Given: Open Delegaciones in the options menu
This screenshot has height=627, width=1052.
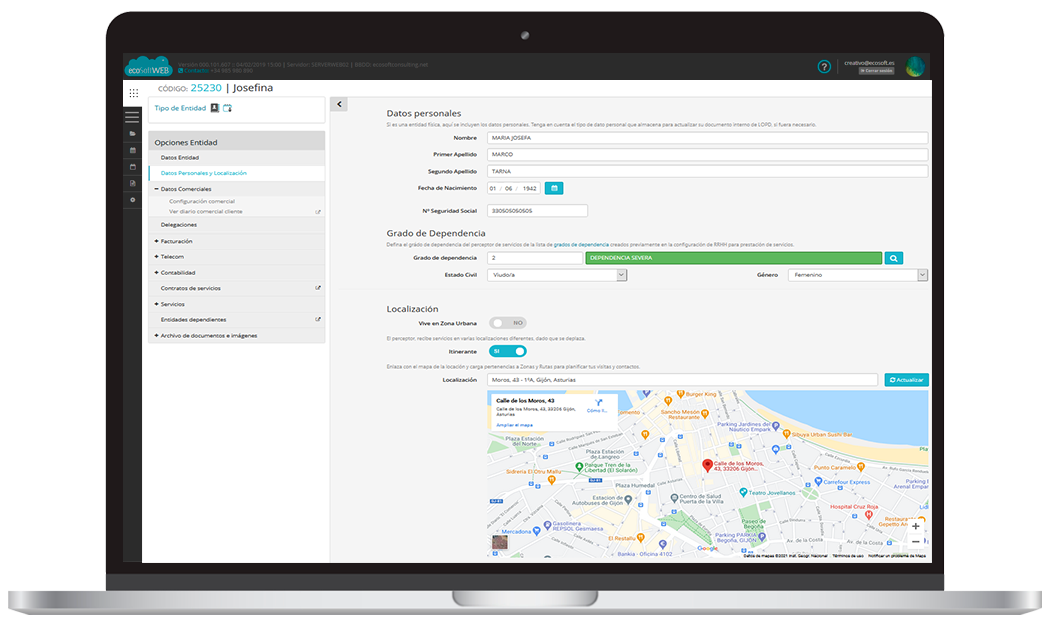Looking at the screenshot, I should [x=179, y=225].
